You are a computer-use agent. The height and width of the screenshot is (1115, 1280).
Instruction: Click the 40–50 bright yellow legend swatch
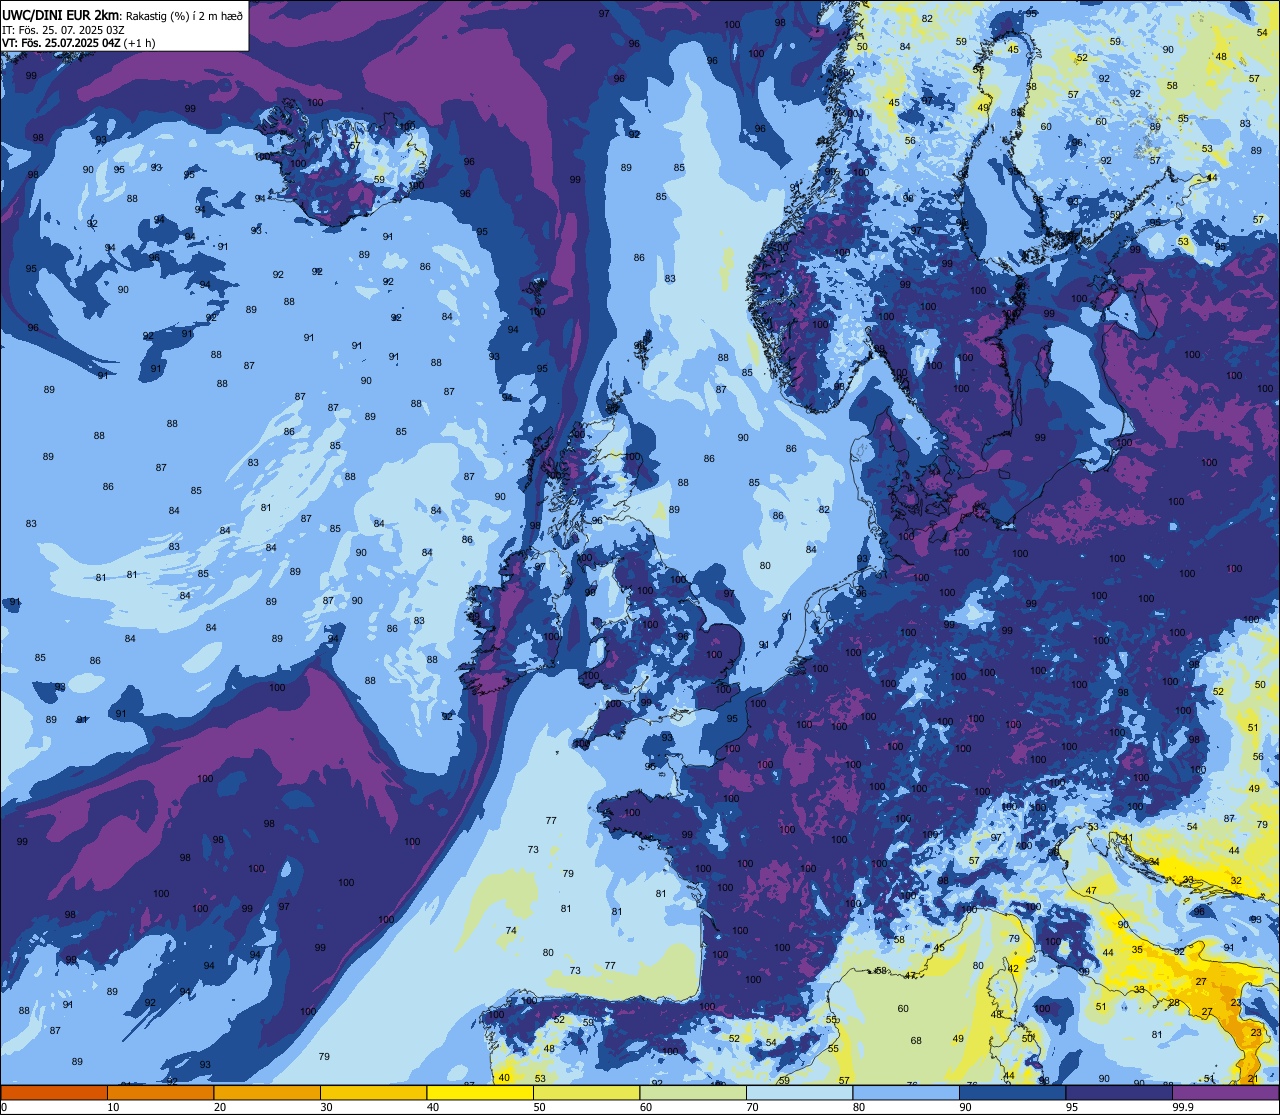[x=480, y=1092]
